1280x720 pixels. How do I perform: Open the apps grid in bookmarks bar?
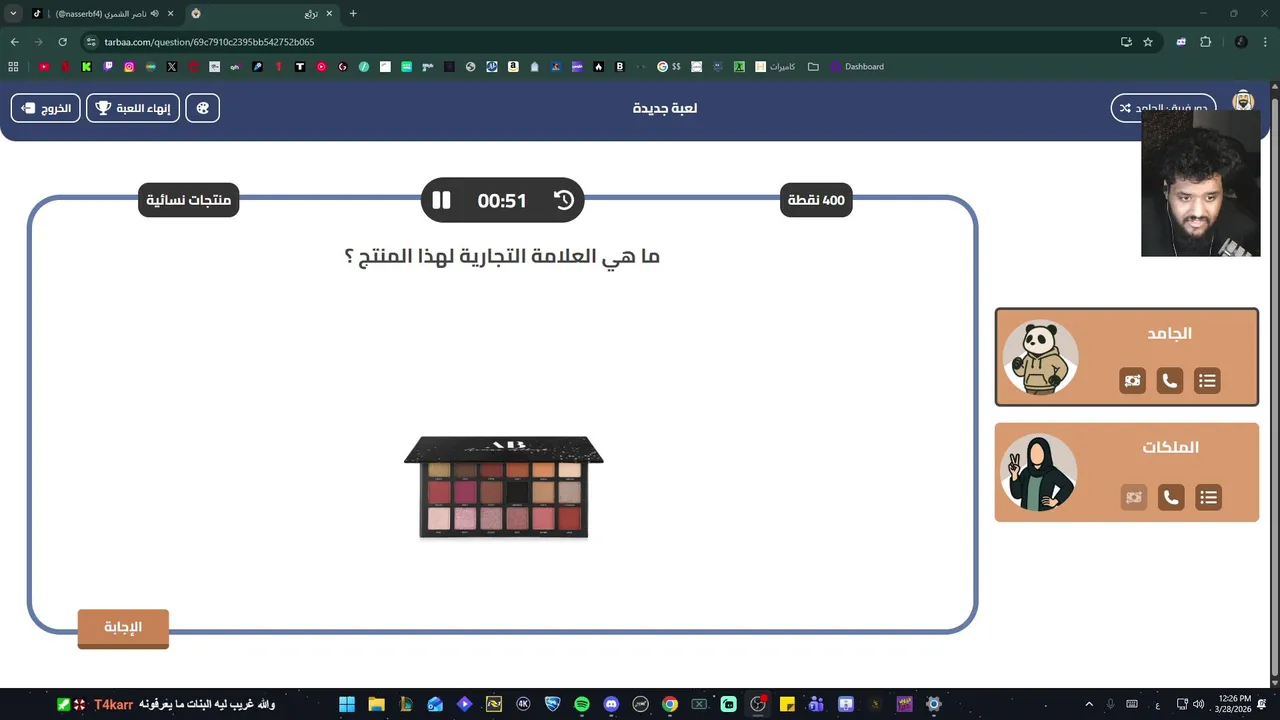tap(13, 67)
